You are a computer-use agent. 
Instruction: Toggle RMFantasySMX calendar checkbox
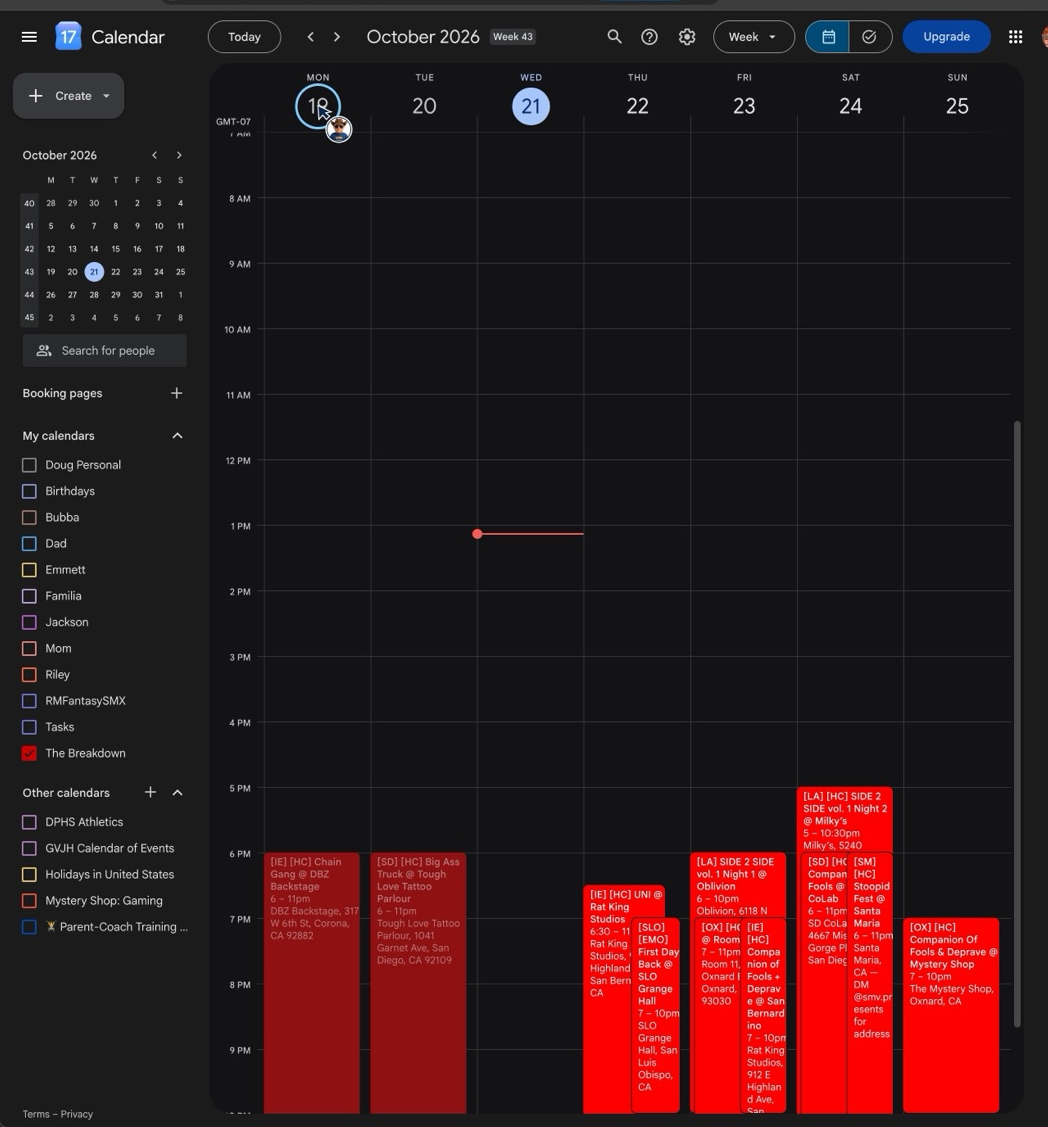pos(29,701)
